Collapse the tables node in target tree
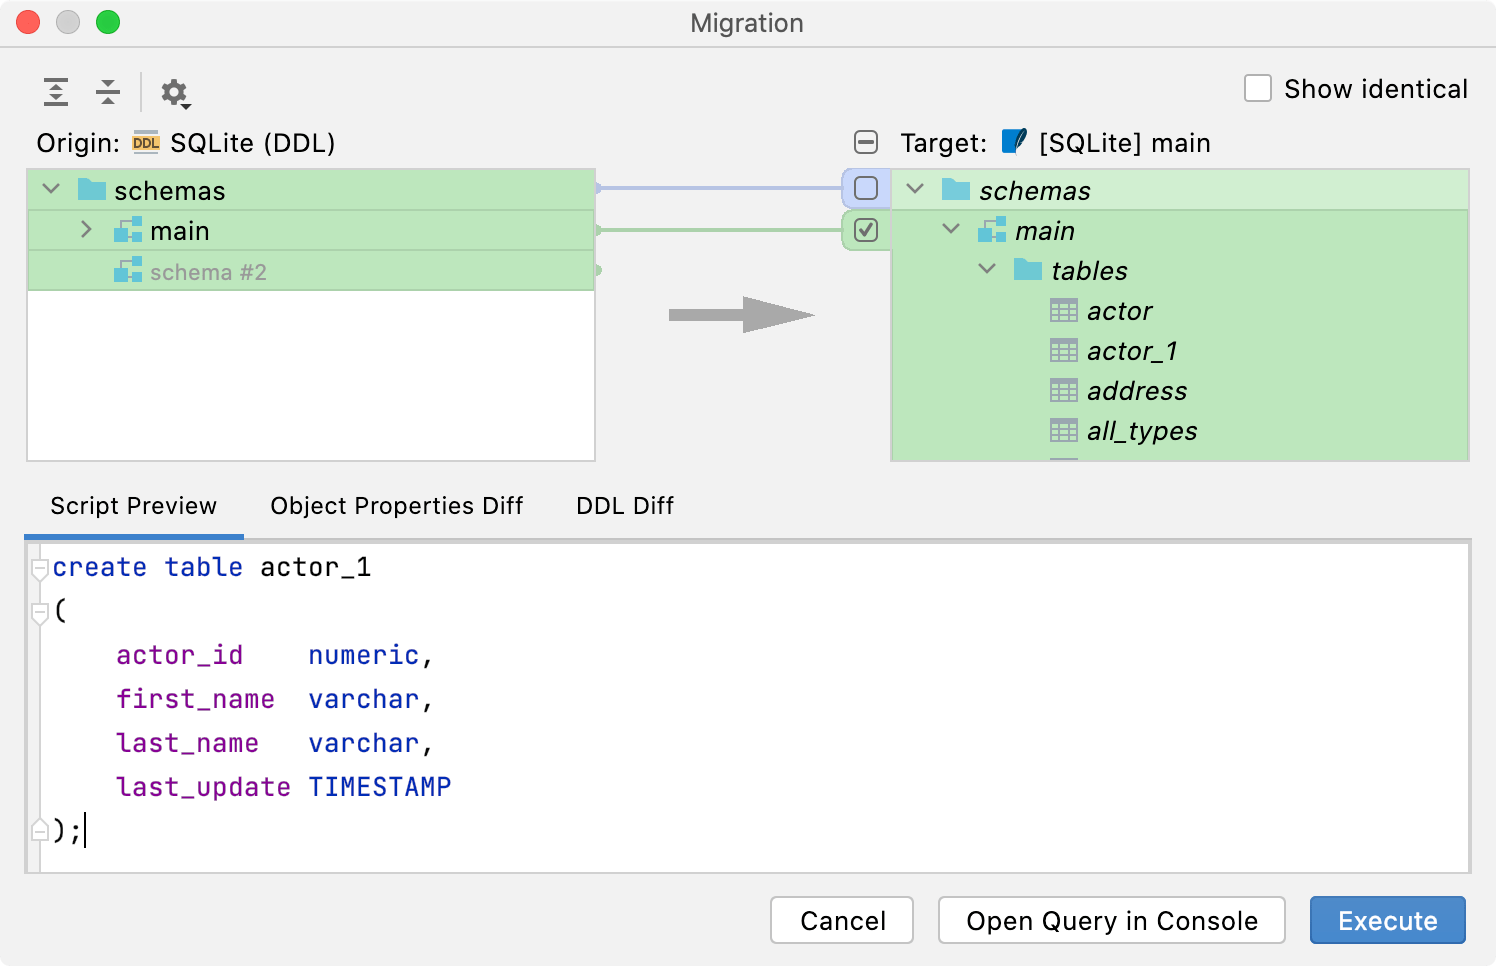 tap(987, 269)
